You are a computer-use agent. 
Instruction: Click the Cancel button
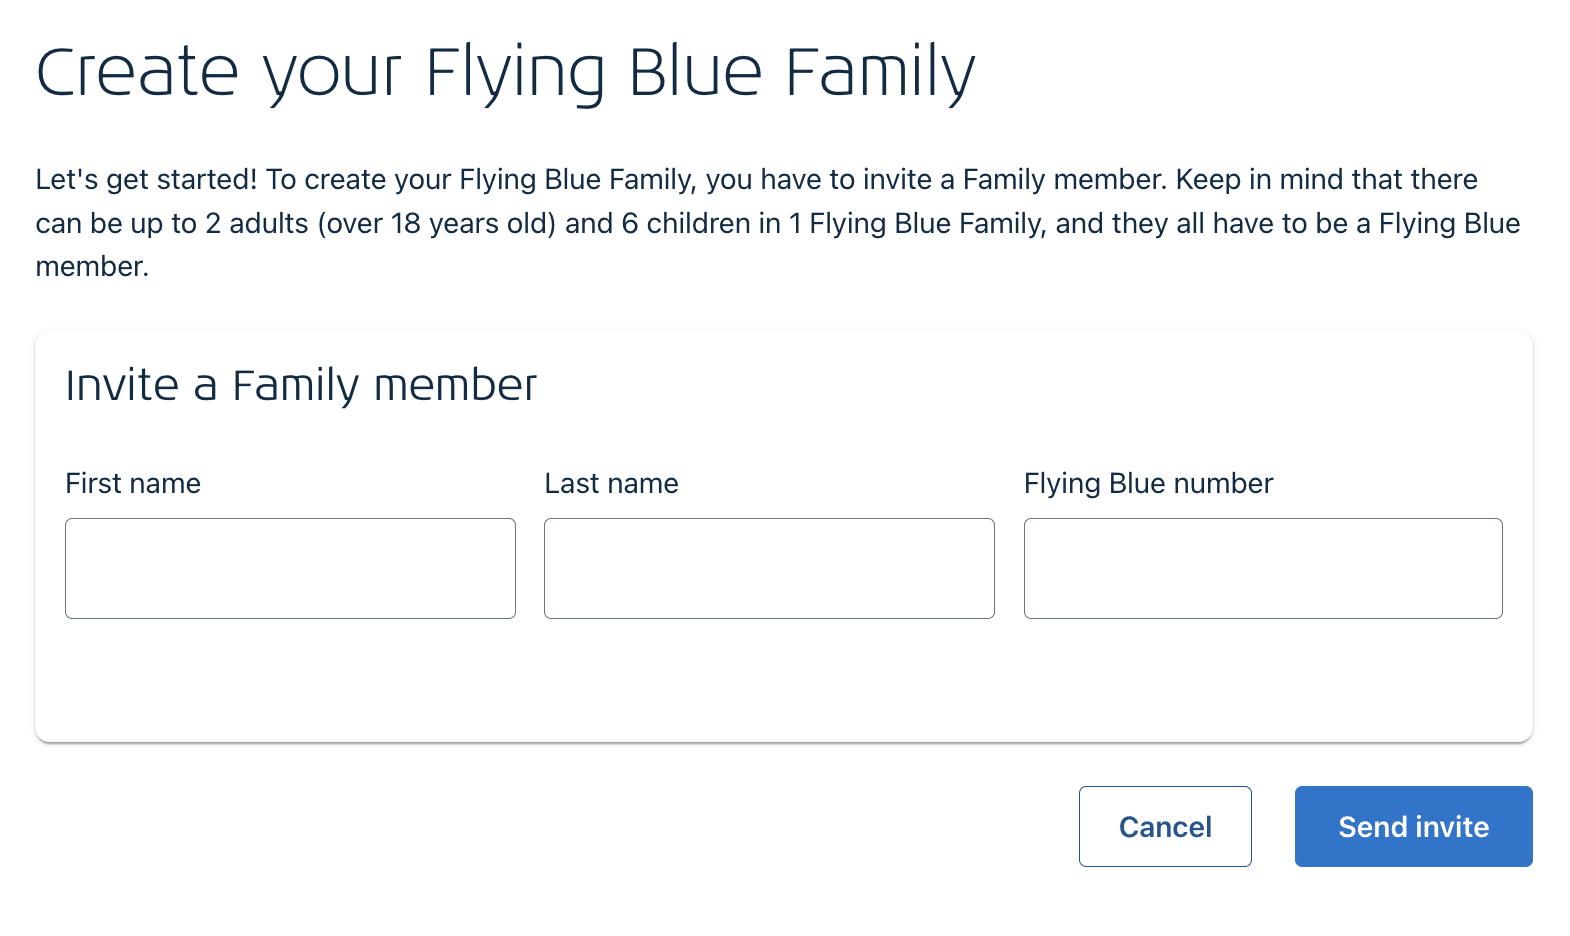(1165, 826)
